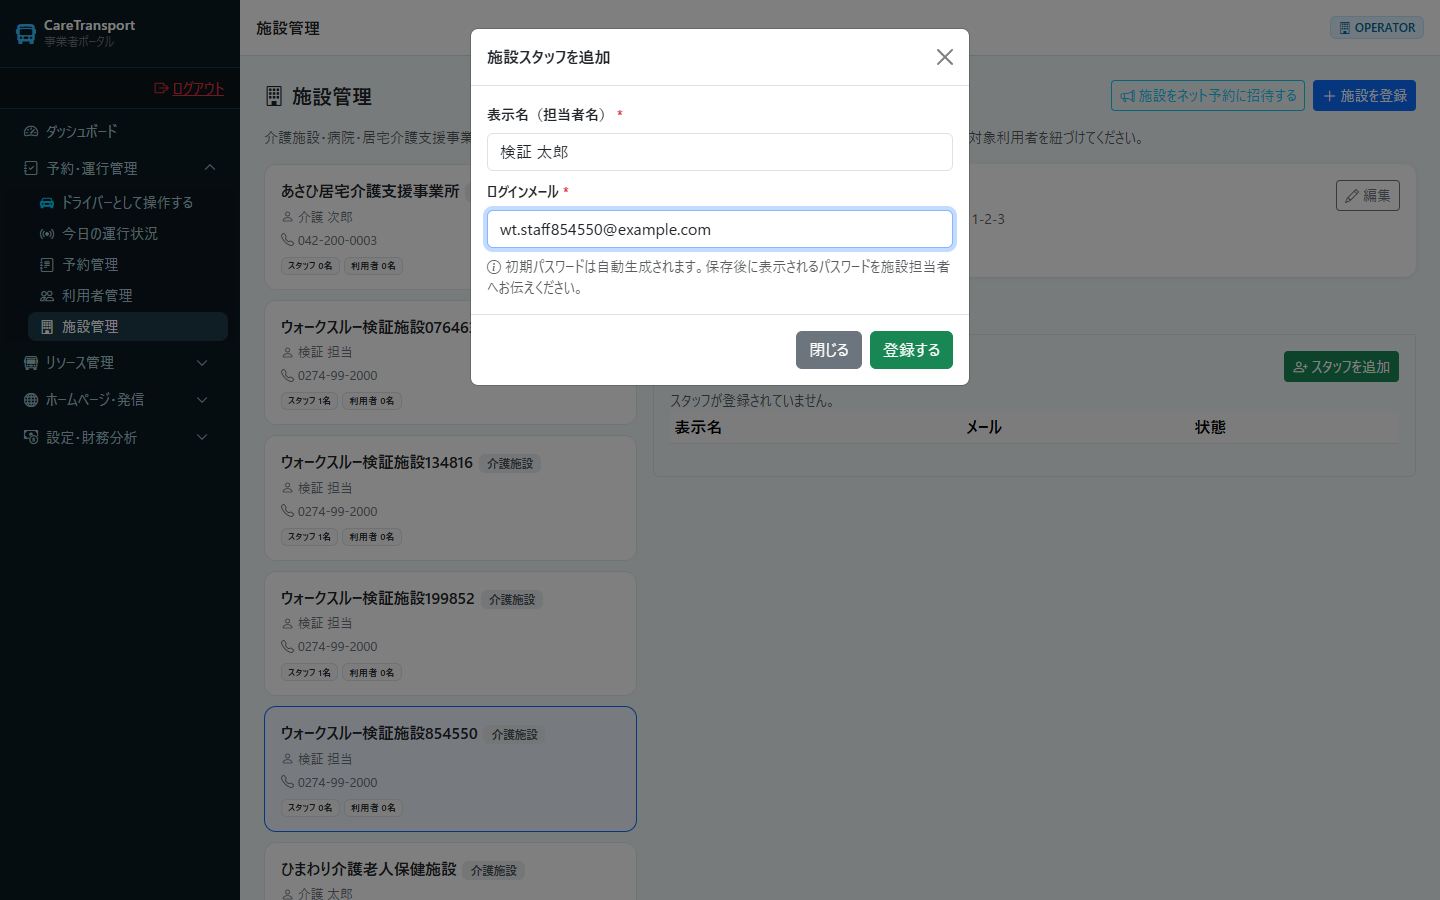Click the 編集 button

(x=1368, y=195)
